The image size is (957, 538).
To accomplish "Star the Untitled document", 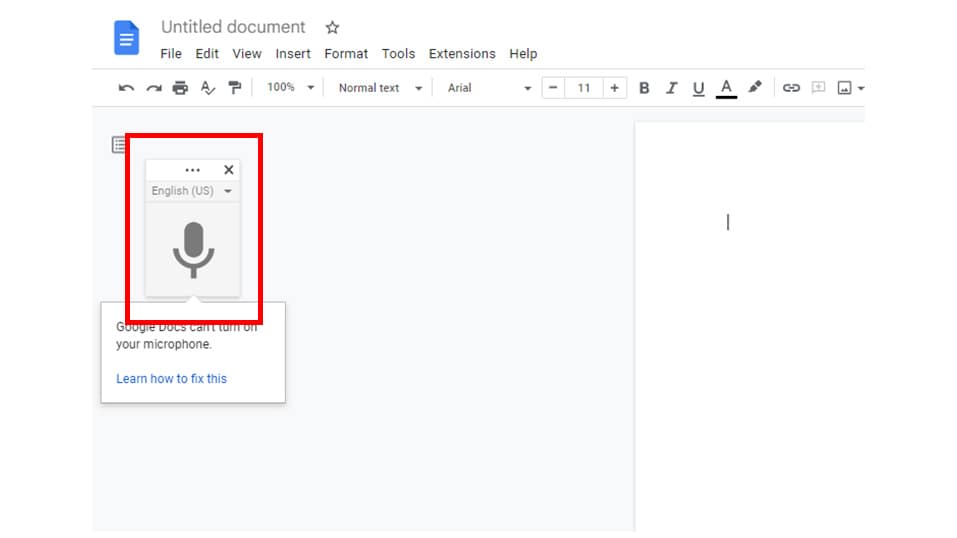I will pyautogui.click(x=332, y=27).
